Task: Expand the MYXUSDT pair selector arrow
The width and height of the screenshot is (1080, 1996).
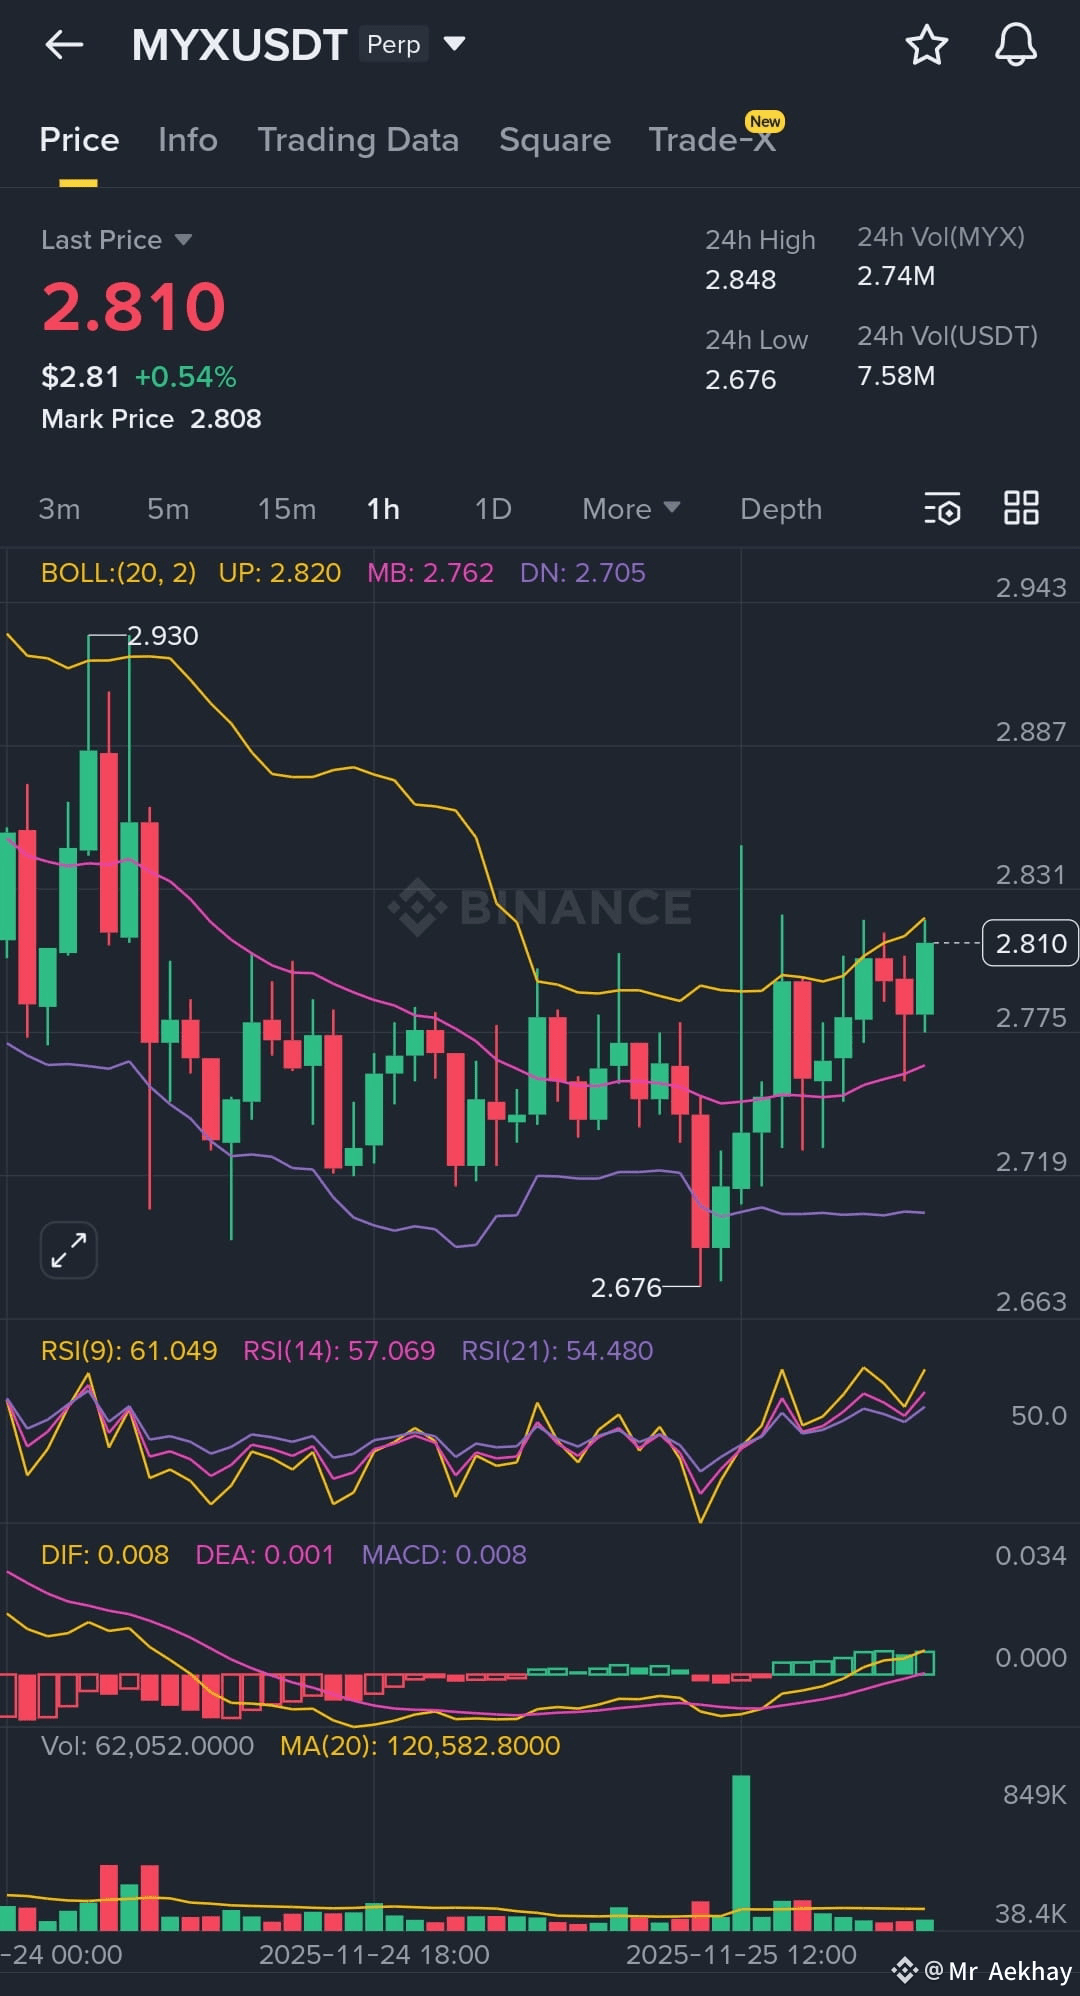Action: point(455,44)
